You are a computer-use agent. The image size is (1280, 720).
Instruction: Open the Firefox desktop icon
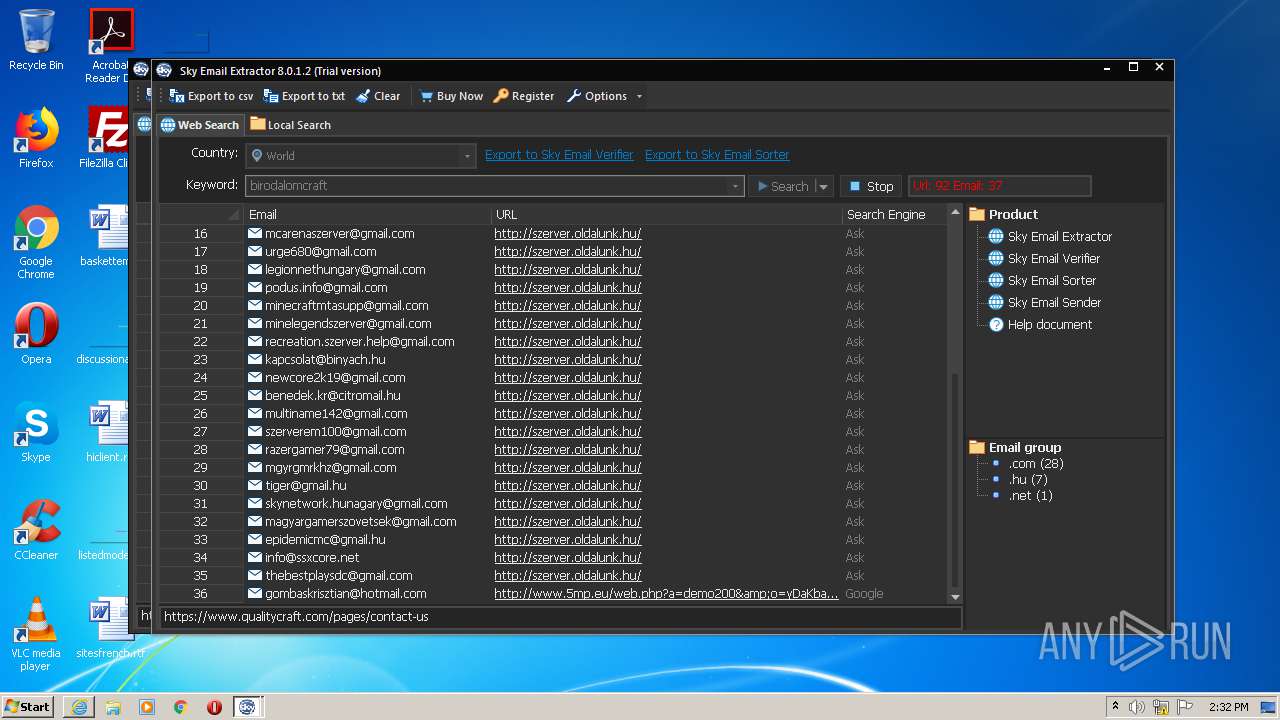[x=36, y=138]
